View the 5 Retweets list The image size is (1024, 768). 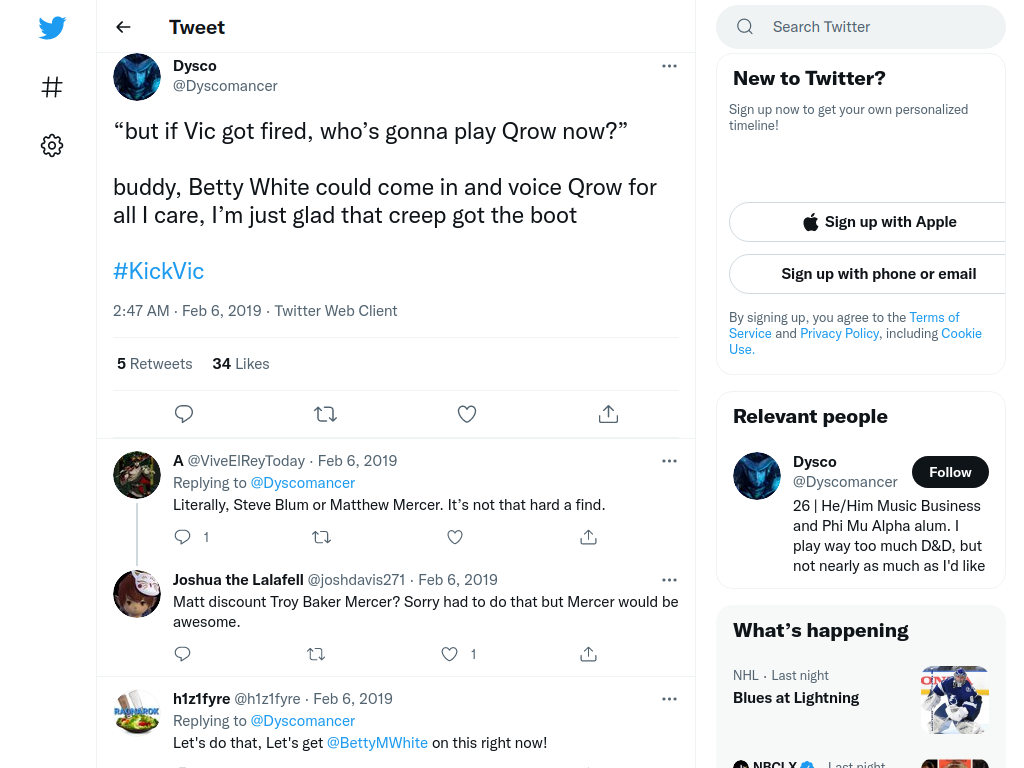pos(155,364)
